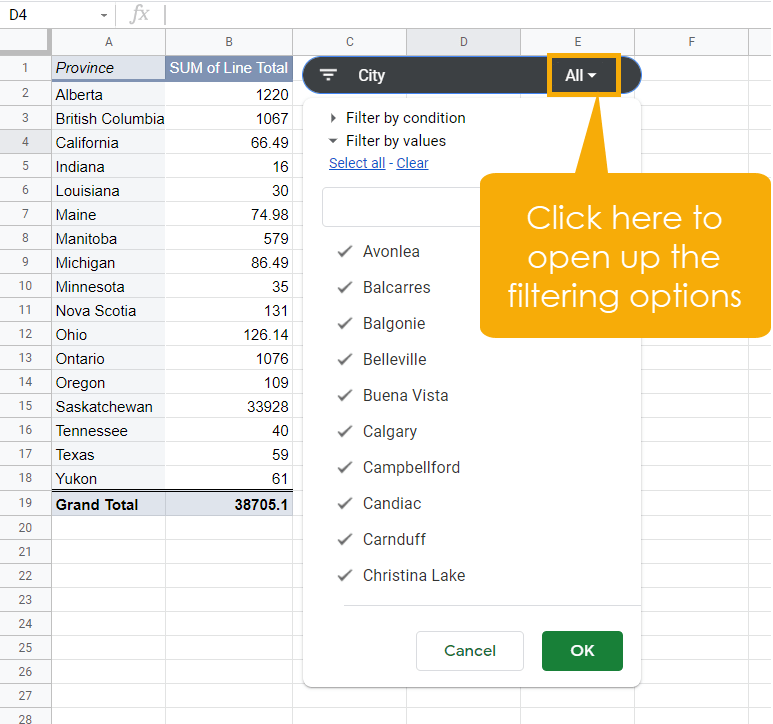The height and width of the screenshot is (724, 773).
Task: Select the Oregon cell
Action: pyautogui.click(x=108, y=382)
